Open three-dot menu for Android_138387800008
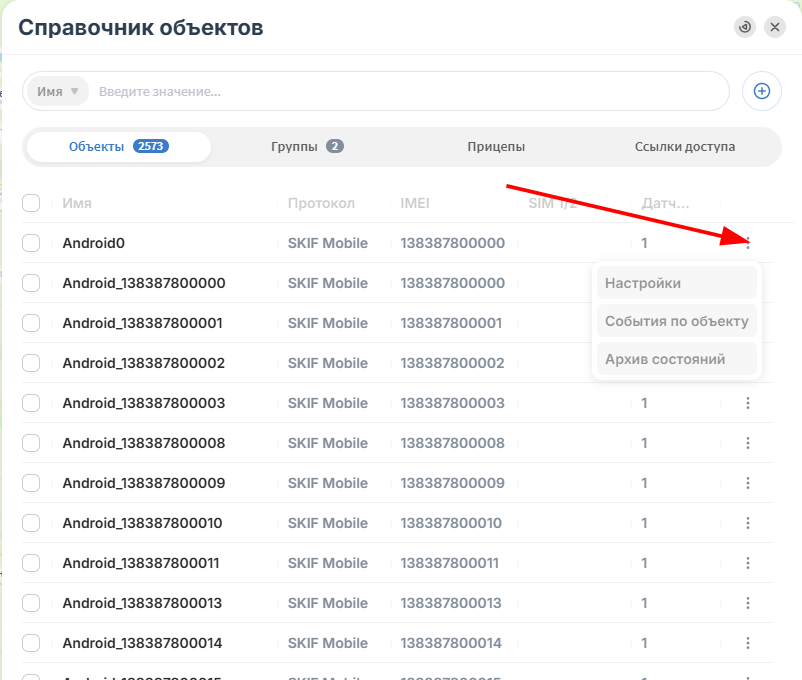The height and width of the screenshot is (680, 802). 748,443
